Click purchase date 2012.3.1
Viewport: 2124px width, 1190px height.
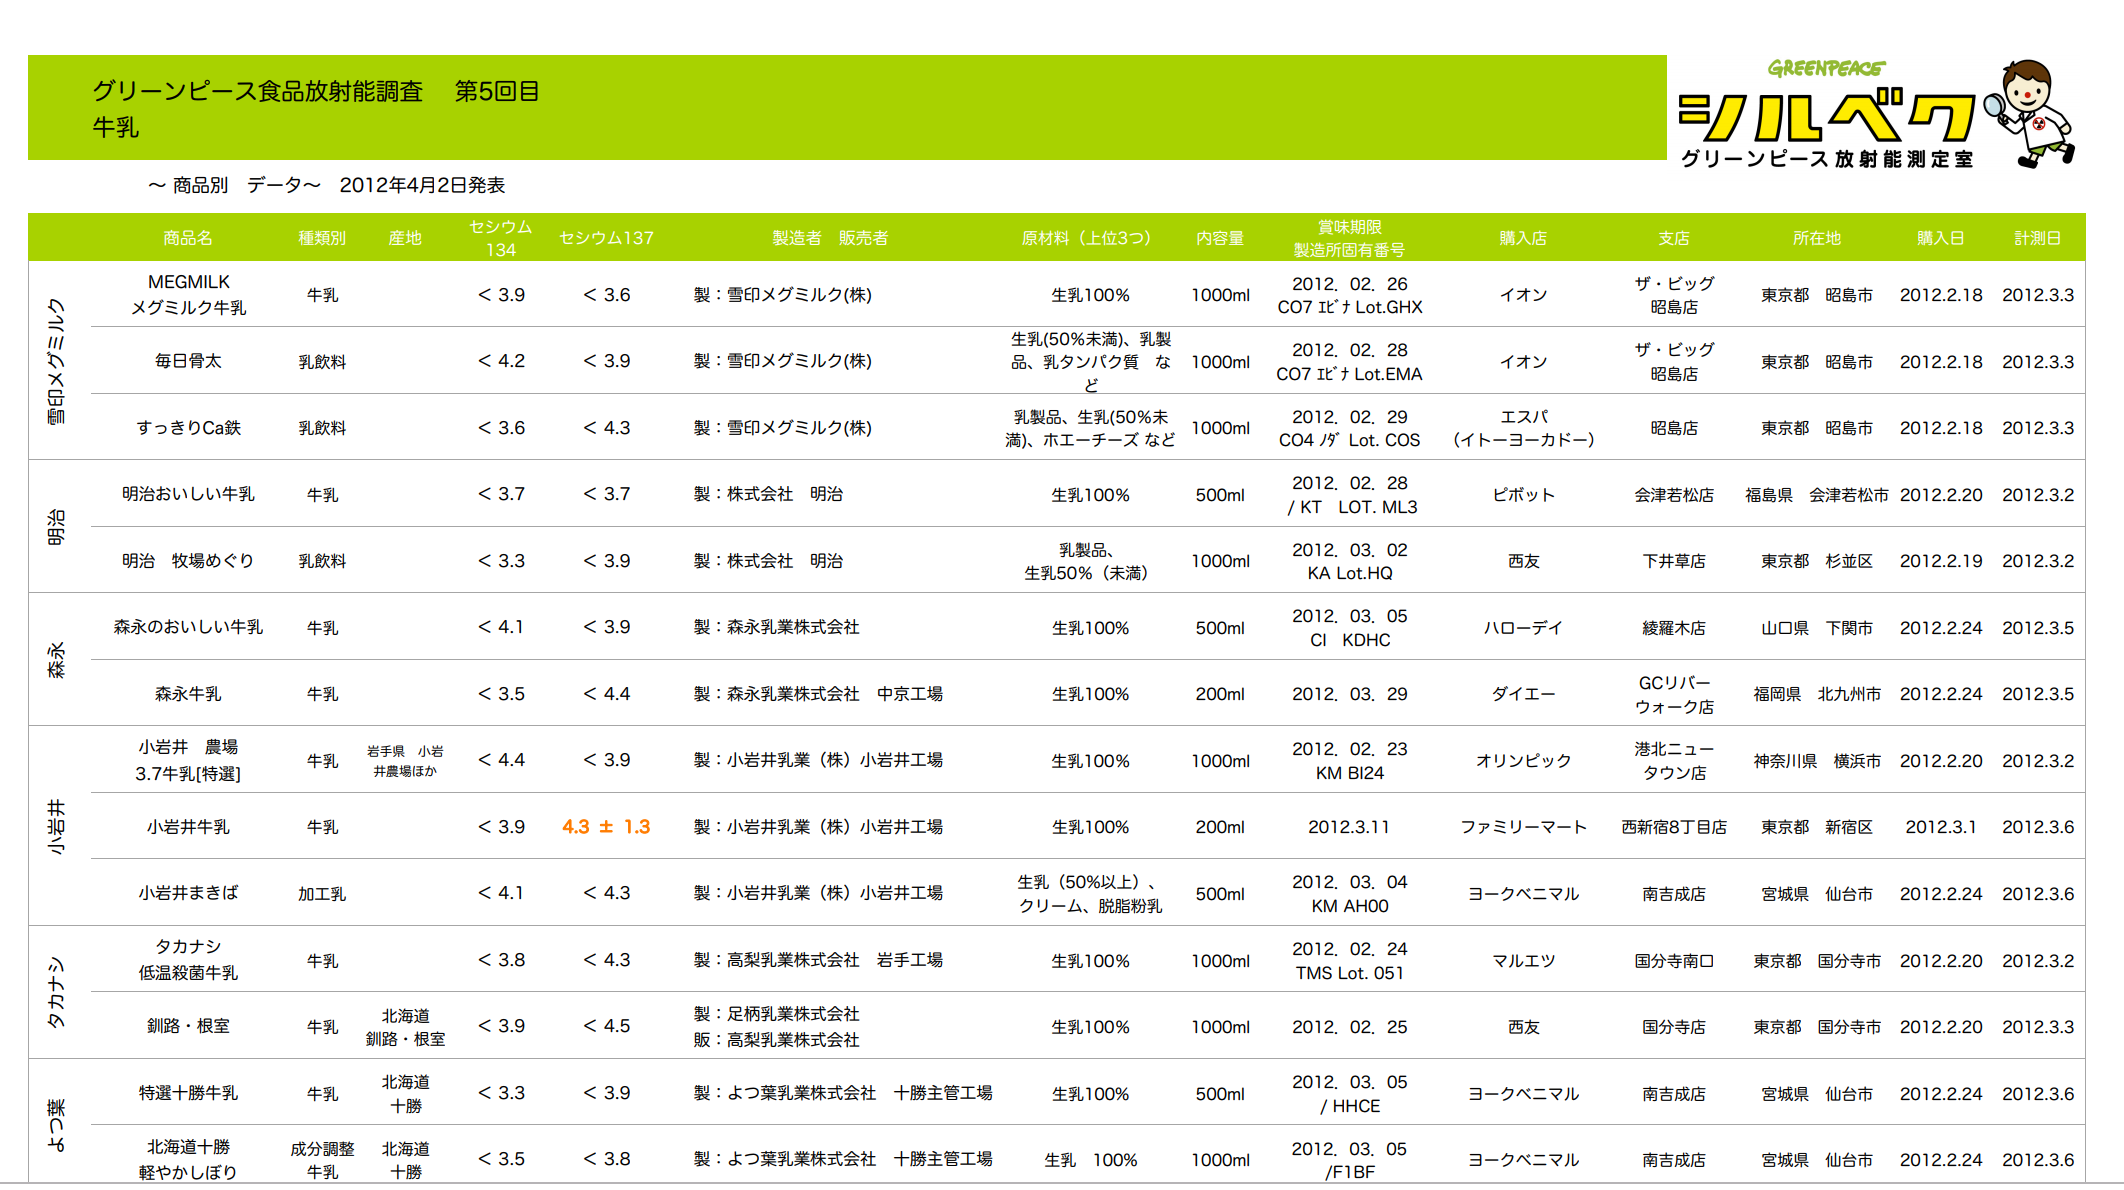1941,827
